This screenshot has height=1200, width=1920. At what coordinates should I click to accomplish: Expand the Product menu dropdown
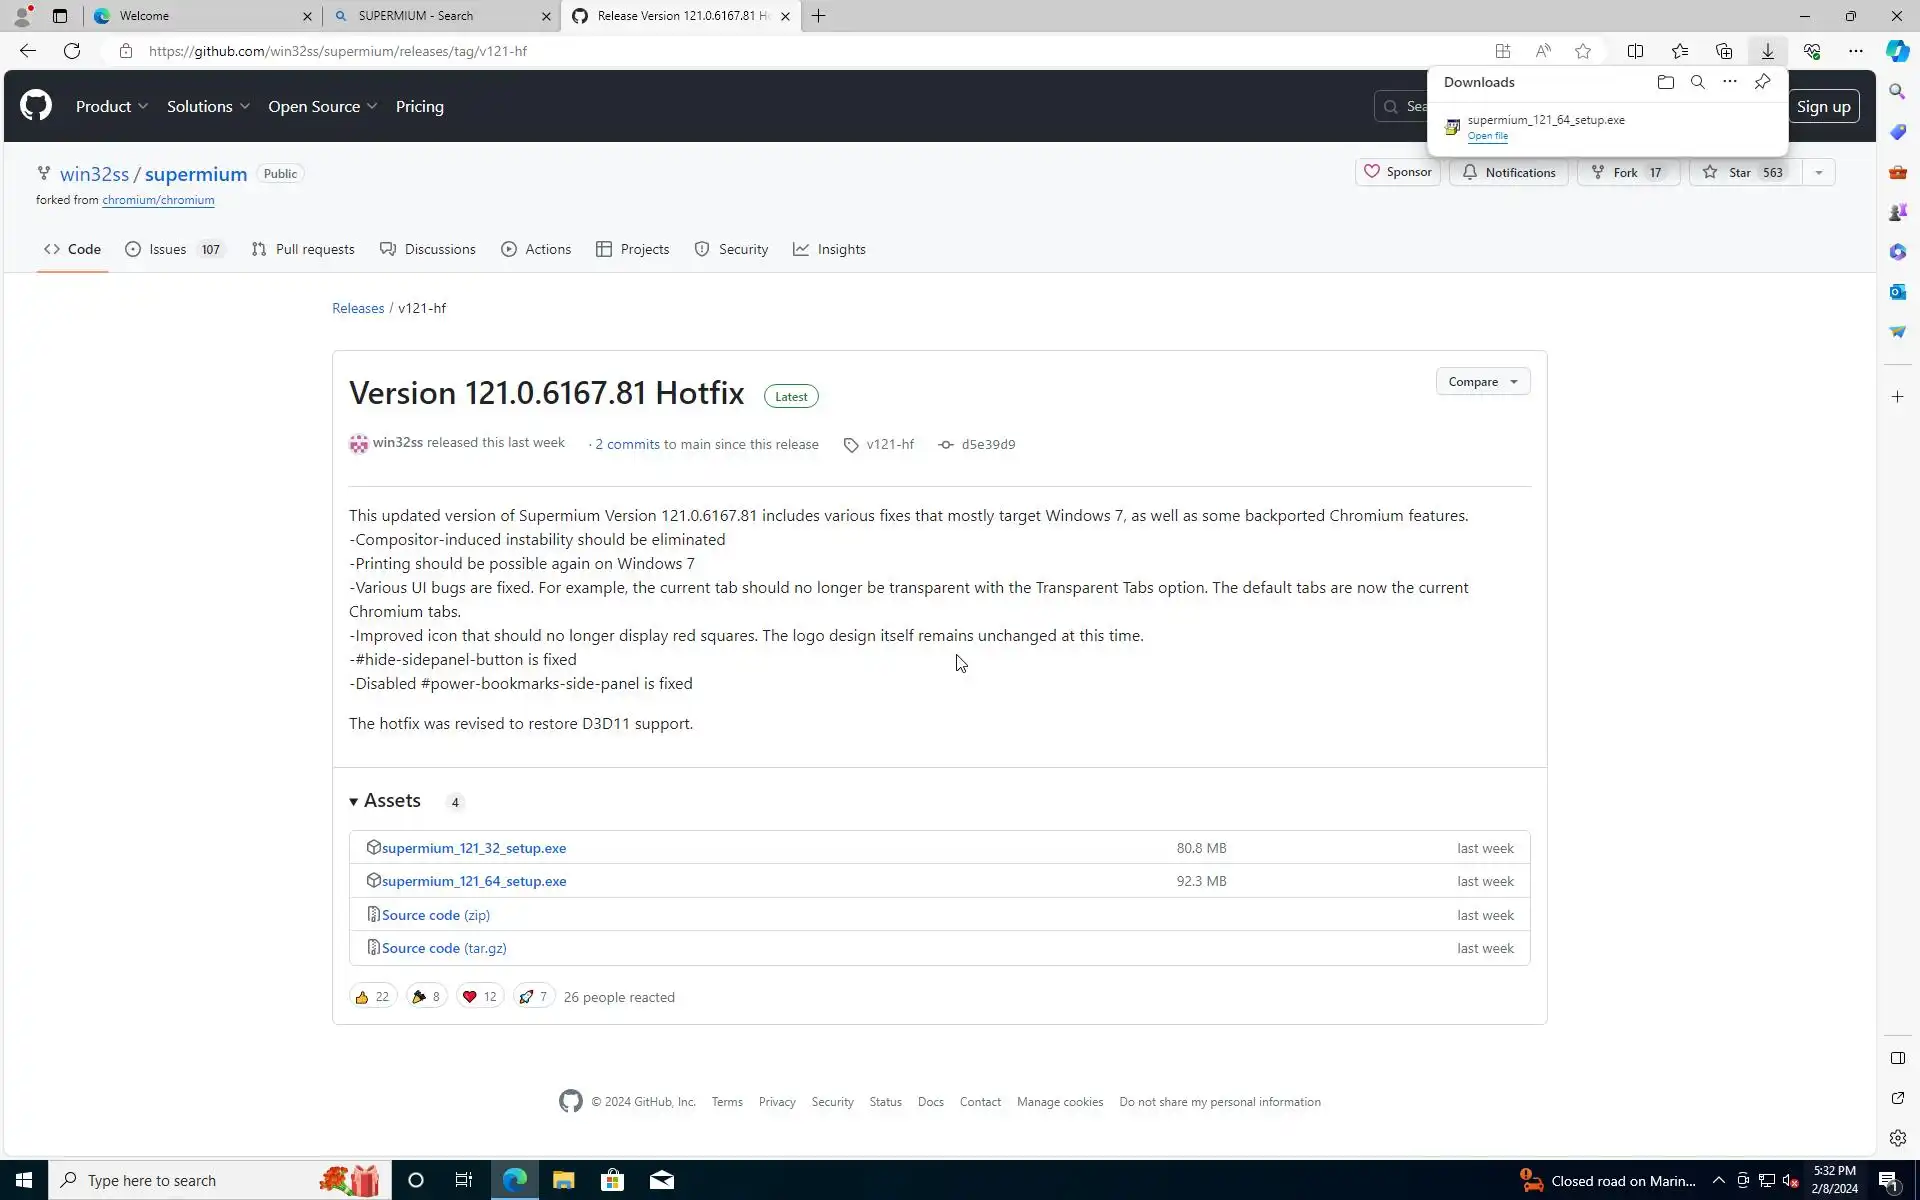coord(112,106)
